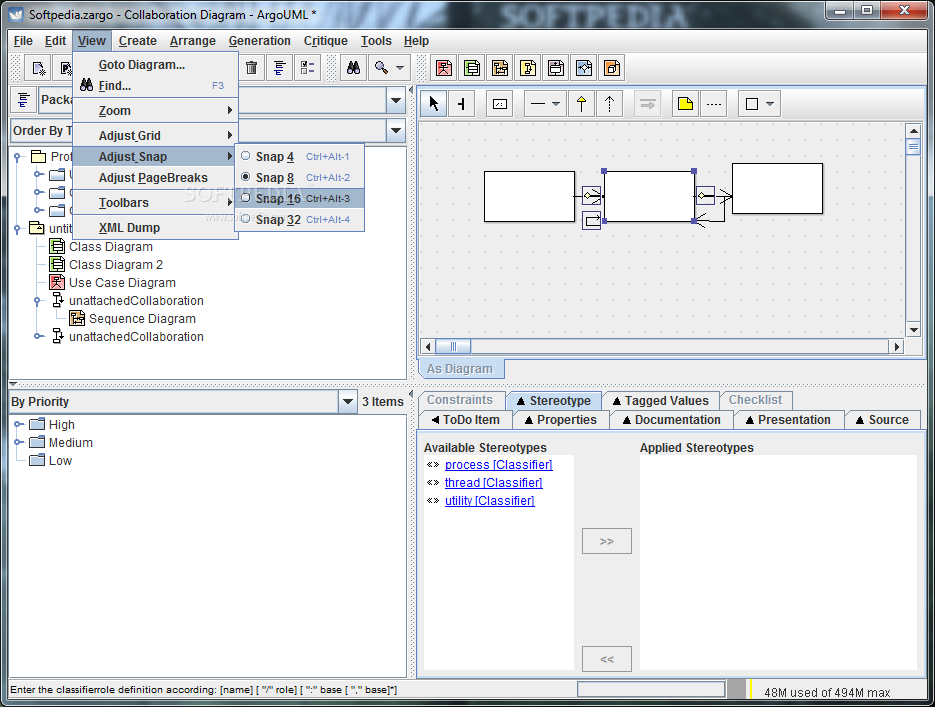Click the memory usage indicator in status bar
The width and height of the screenshot is (935, 707).
(827, 692)
